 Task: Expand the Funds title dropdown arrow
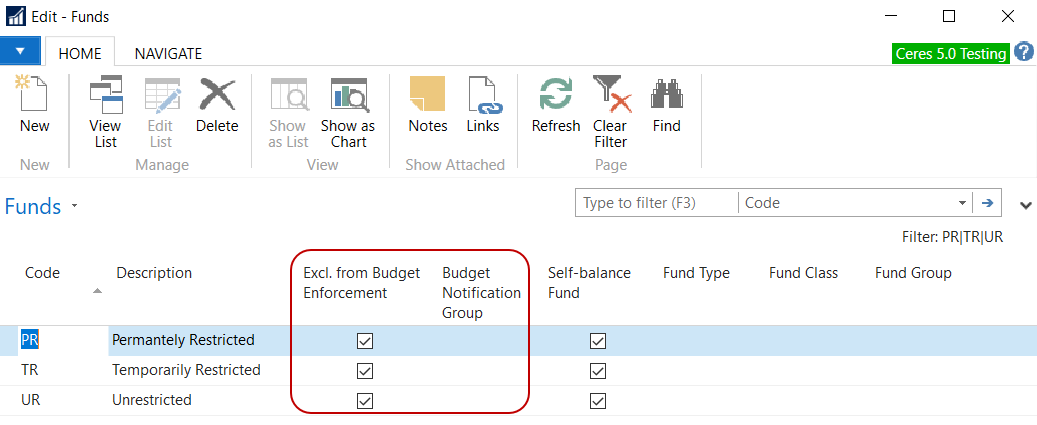pos(74,208)
